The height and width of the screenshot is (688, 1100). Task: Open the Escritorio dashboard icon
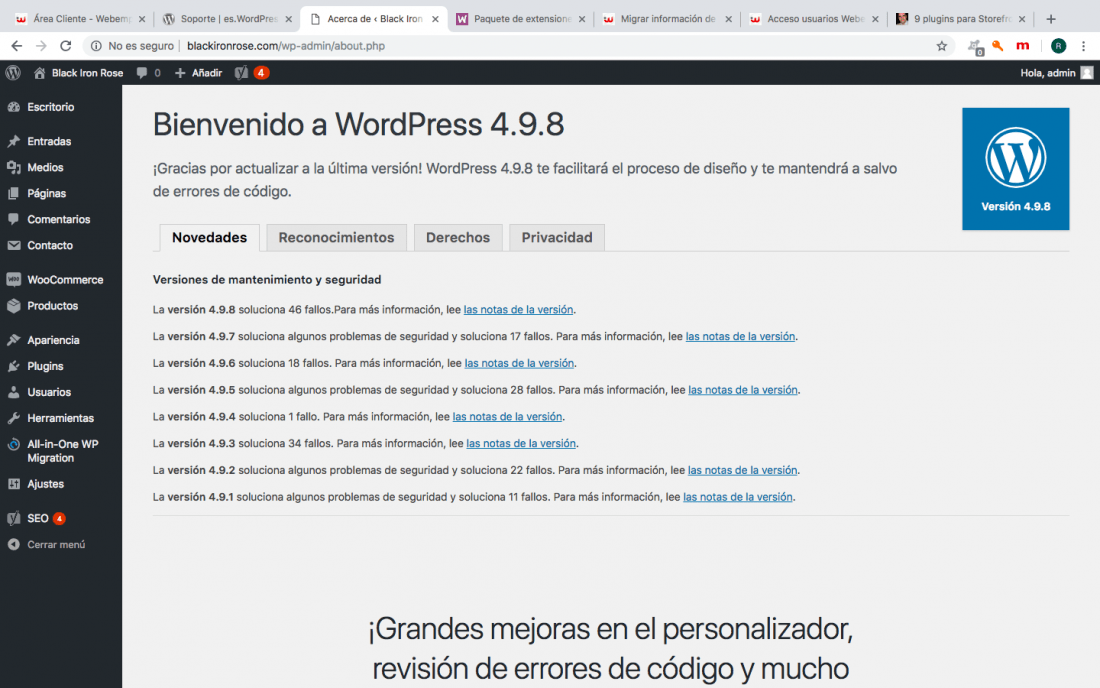(13, 107)
